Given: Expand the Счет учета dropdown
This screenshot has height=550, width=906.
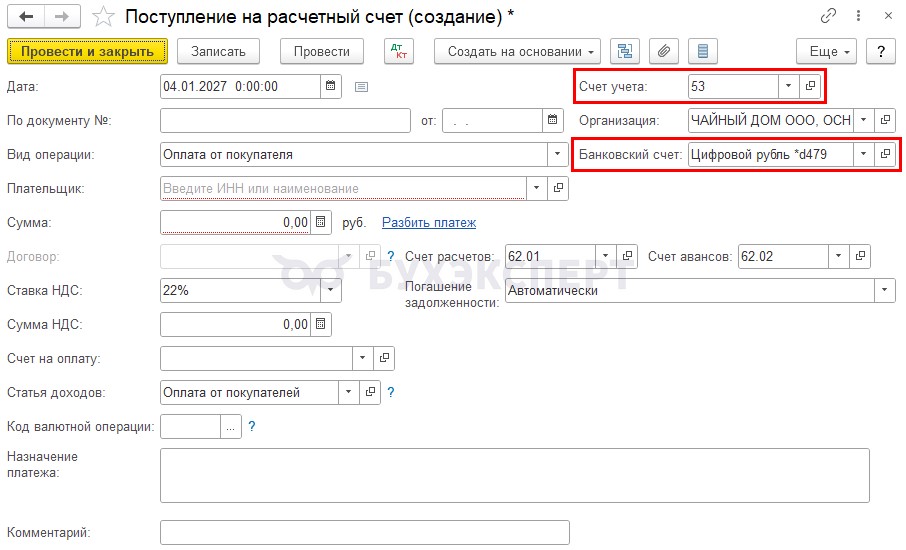Looking at the screenshot, I should 788,86.
